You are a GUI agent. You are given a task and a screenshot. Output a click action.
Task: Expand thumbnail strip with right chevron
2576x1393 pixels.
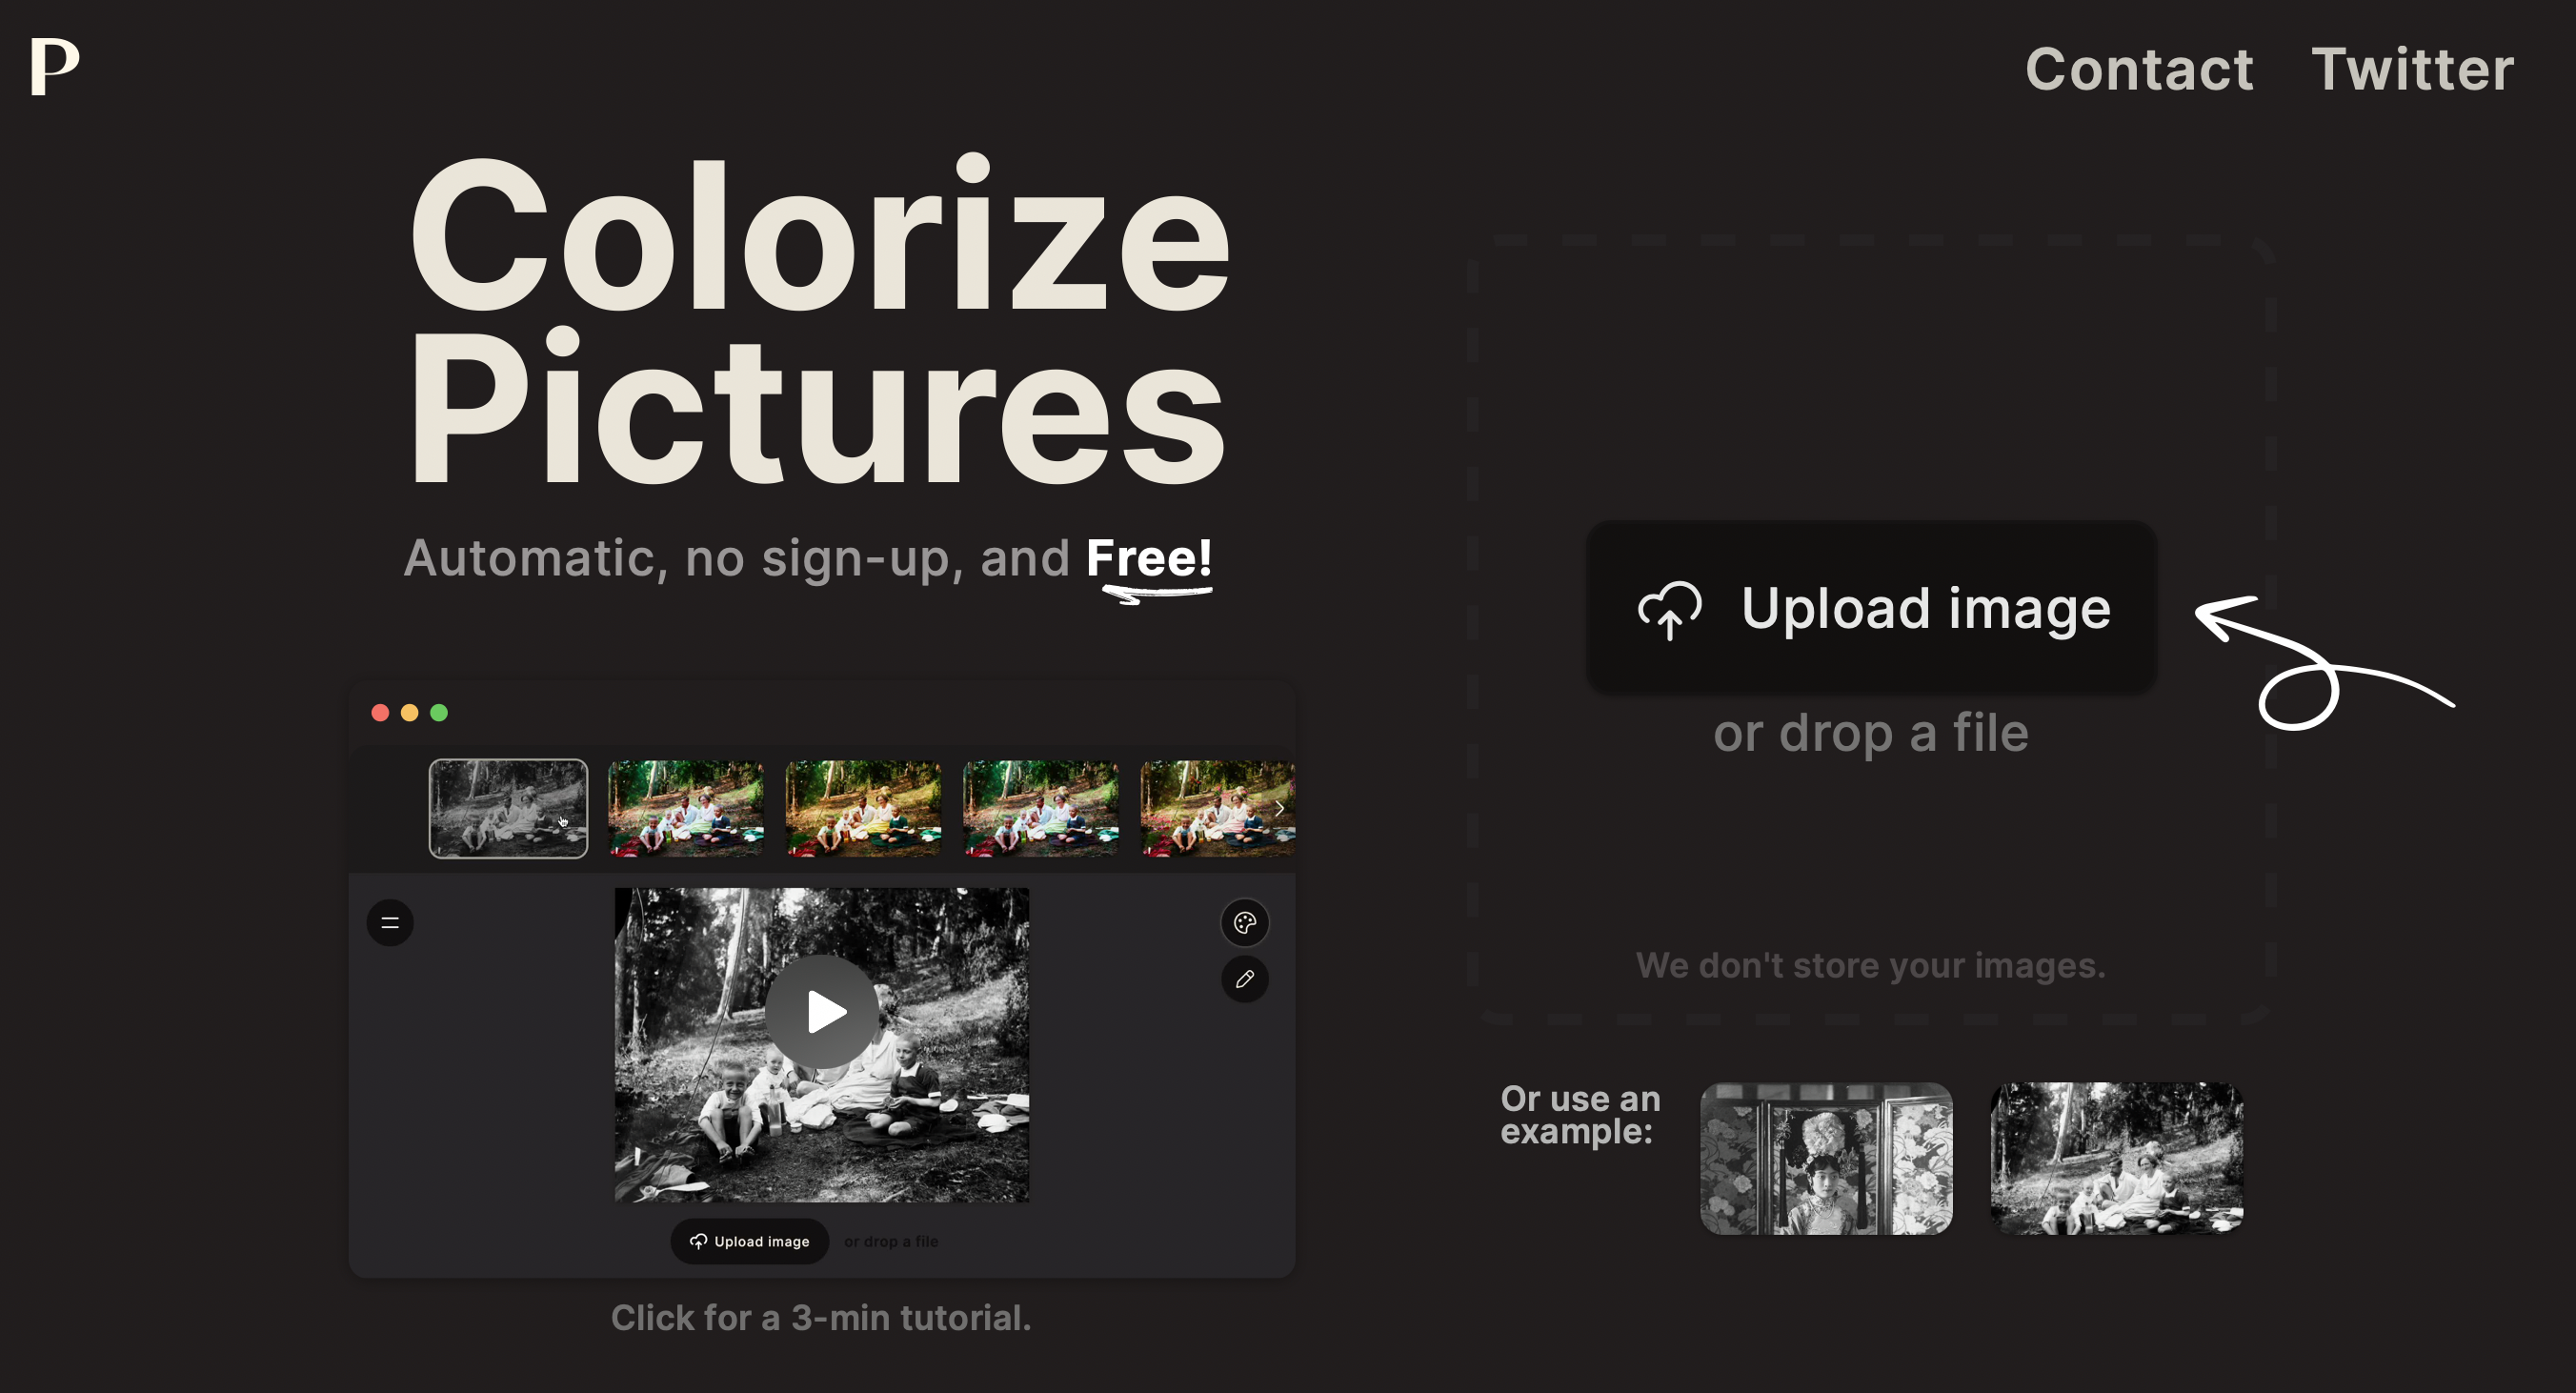(x=1279, y=808)
